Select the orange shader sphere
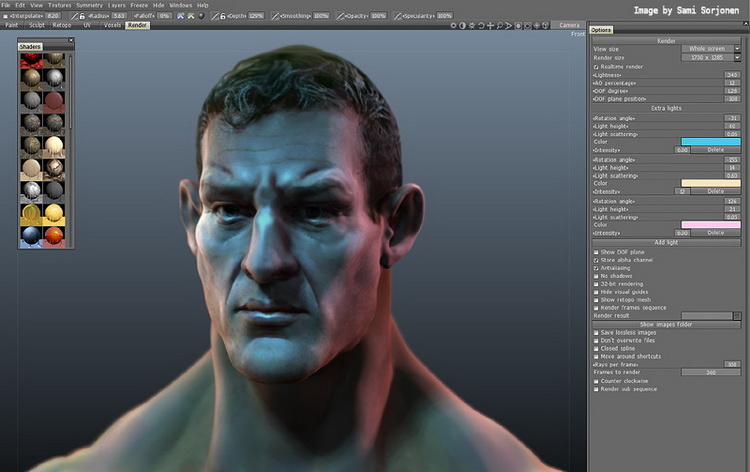 (55, 235)
